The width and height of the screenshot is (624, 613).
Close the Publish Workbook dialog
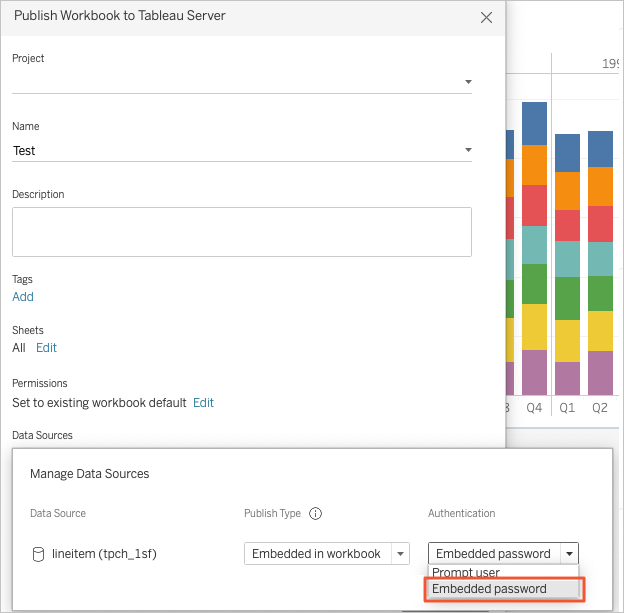[x=486, y=17]
